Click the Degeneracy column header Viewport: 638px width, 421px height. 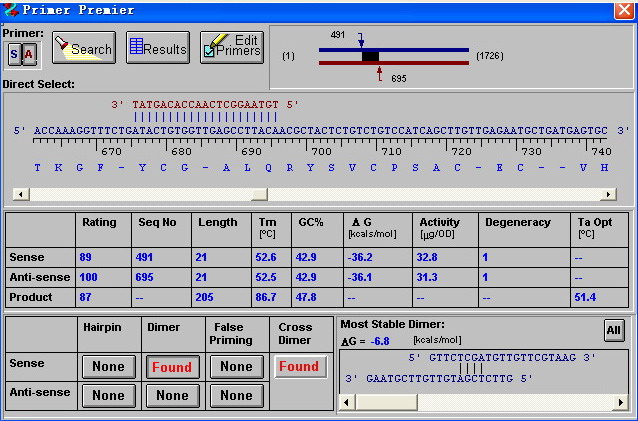pos(518,222)
